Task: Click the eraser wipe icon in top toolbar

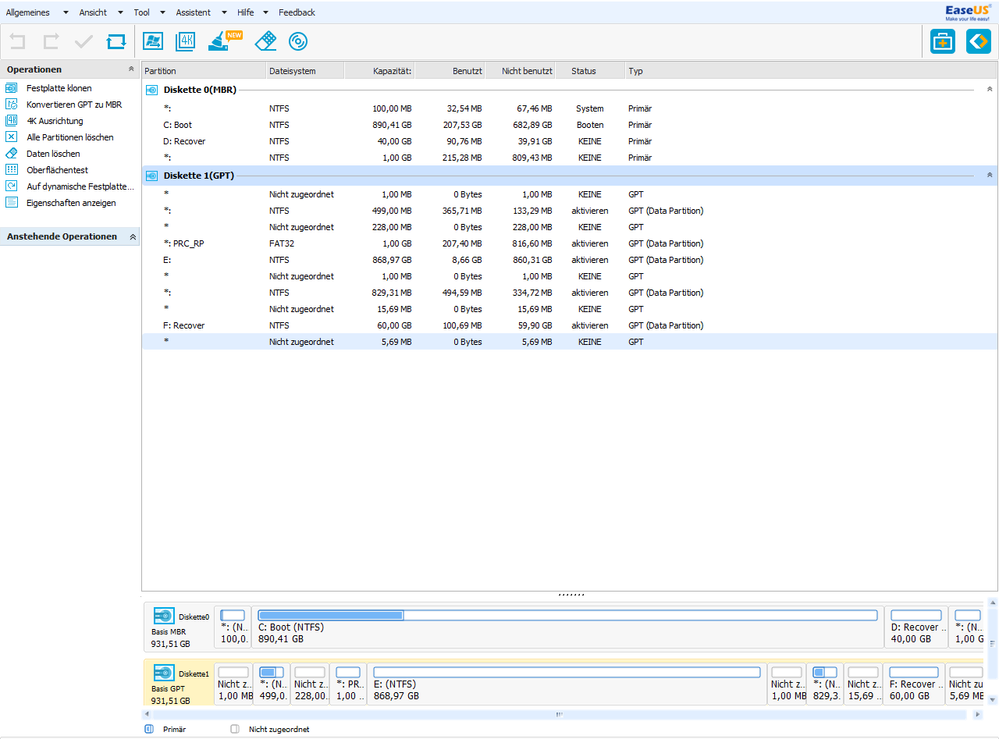Action: click(x=264, y=42)
